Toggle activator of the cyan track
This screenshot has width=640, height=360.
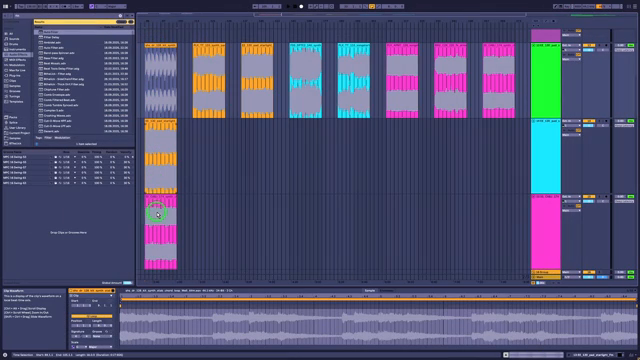tap(589, 121)
